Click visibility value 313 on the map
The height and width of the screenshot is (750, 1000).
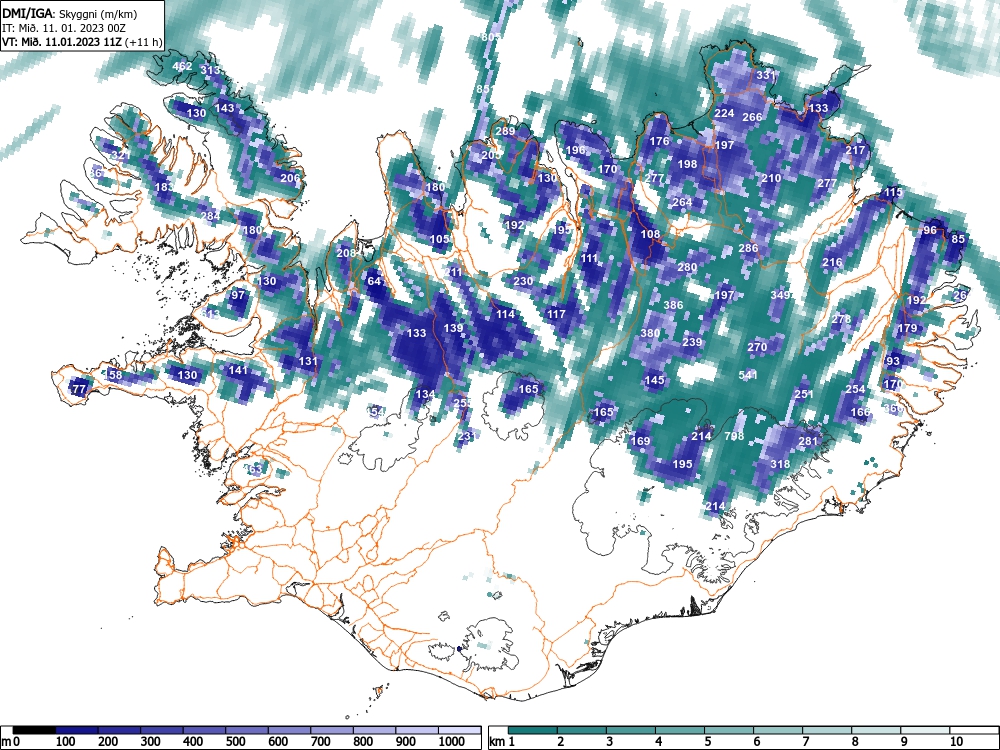210,70
